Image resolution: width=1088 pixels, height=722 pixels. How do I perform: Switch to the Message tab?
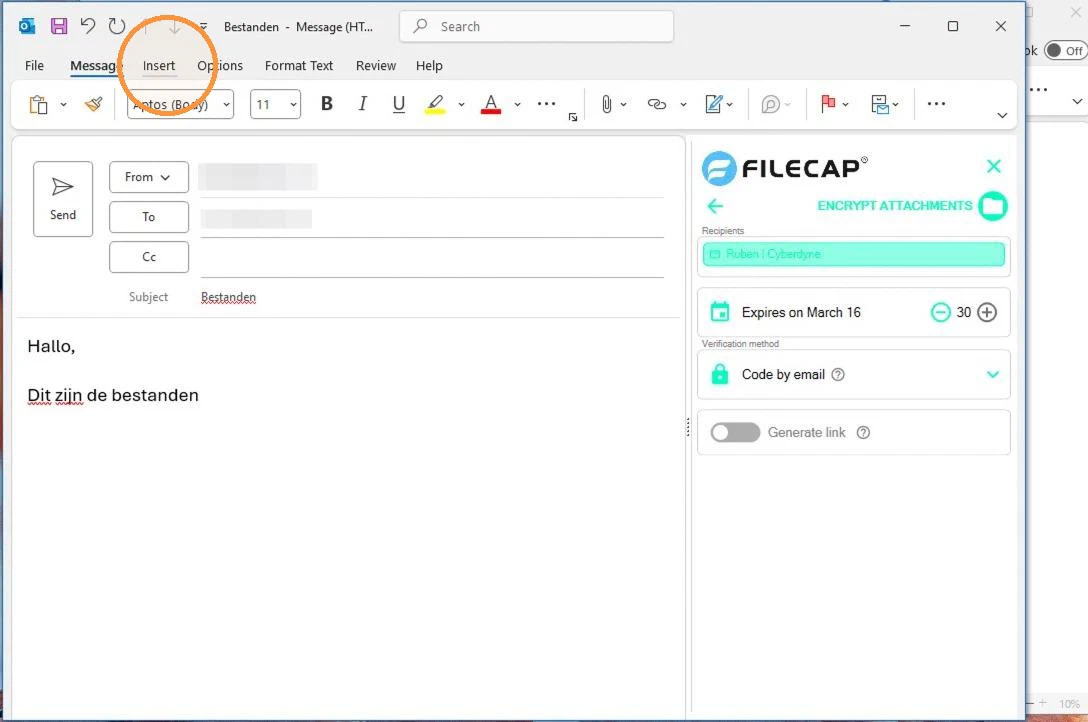(x=94, y=66)
